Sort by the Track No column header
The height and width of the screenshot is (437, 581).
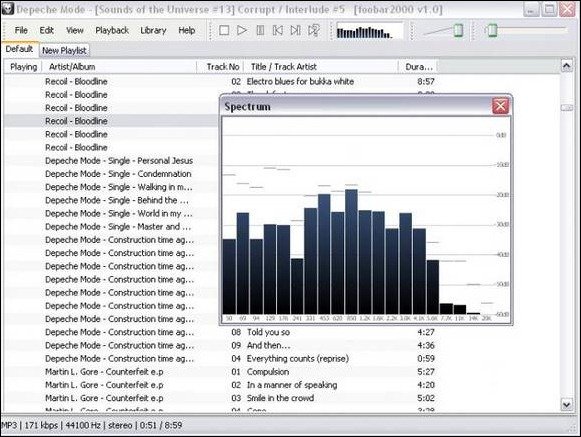click(x=220, y=67)
